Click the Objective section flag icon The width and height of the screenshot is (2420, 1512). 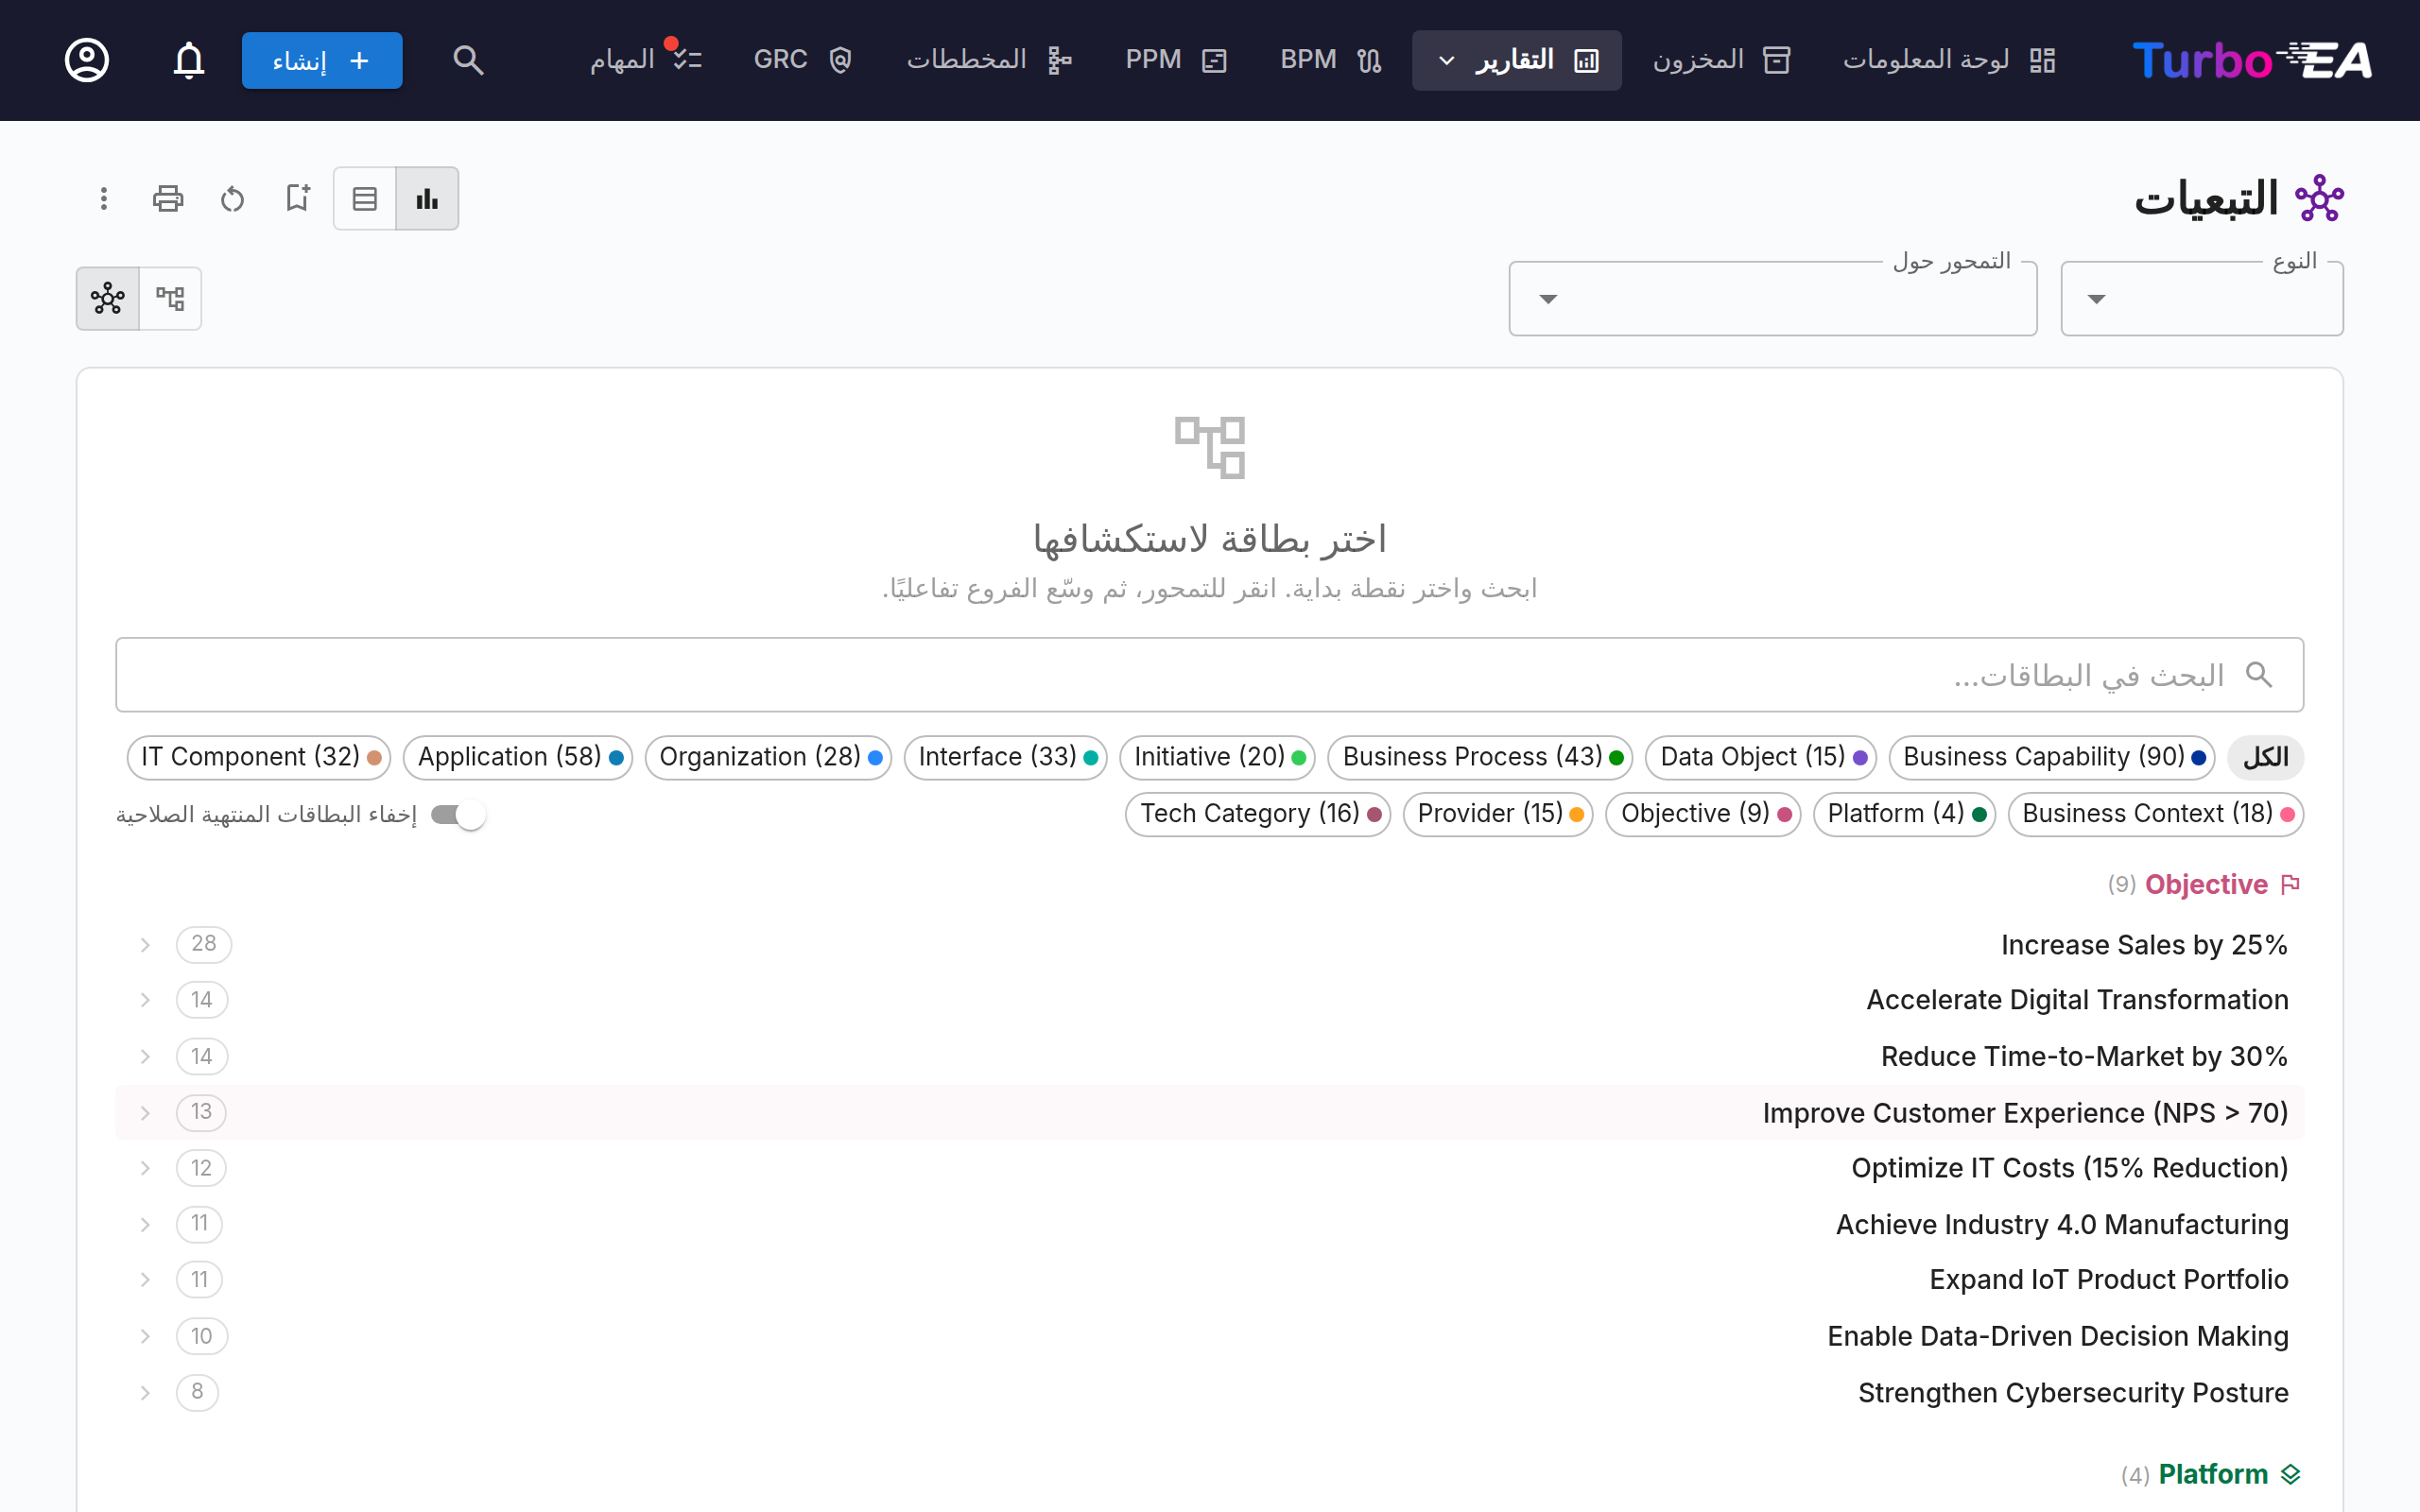click(x=2291, y=884)
